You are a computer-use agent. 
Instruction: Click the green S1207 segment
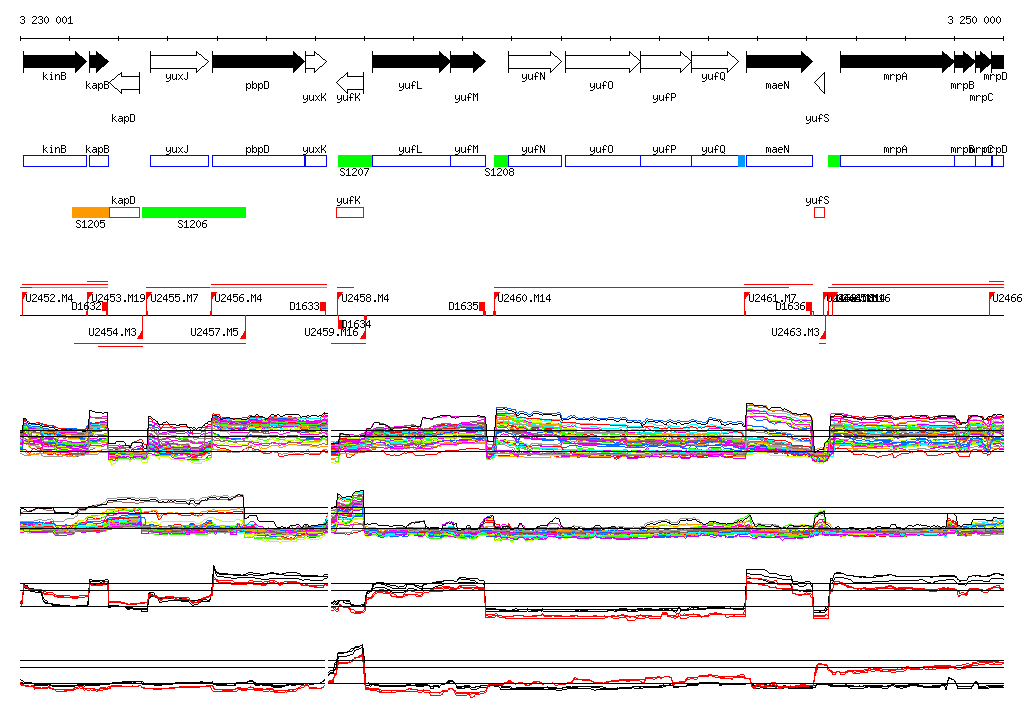[355, 161]
